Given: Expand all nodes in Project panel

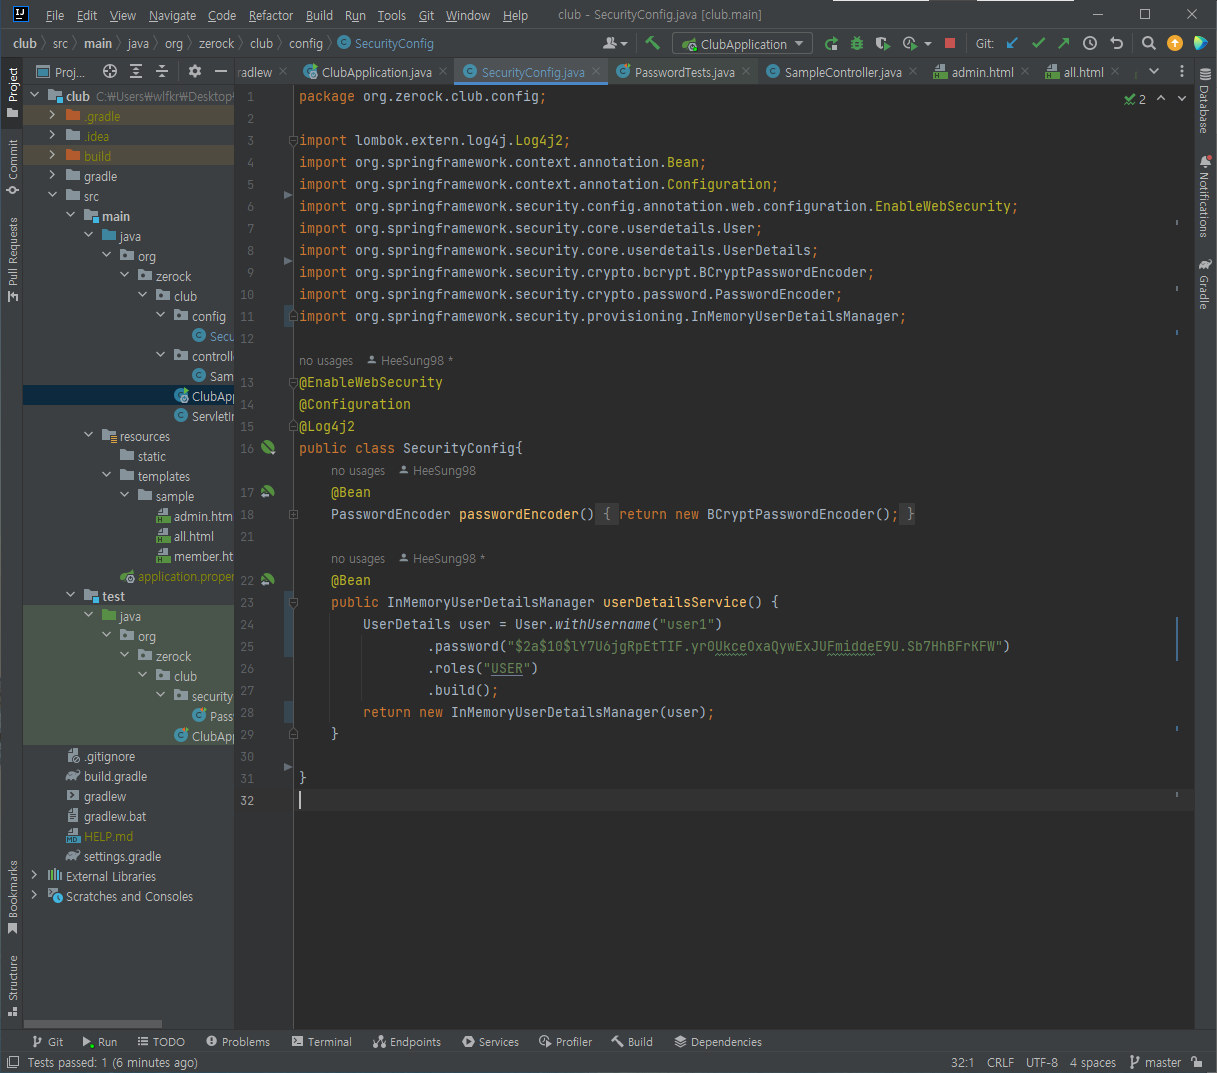Looking at the screenshot, I should pyautogui.click(x=136, y=71).
